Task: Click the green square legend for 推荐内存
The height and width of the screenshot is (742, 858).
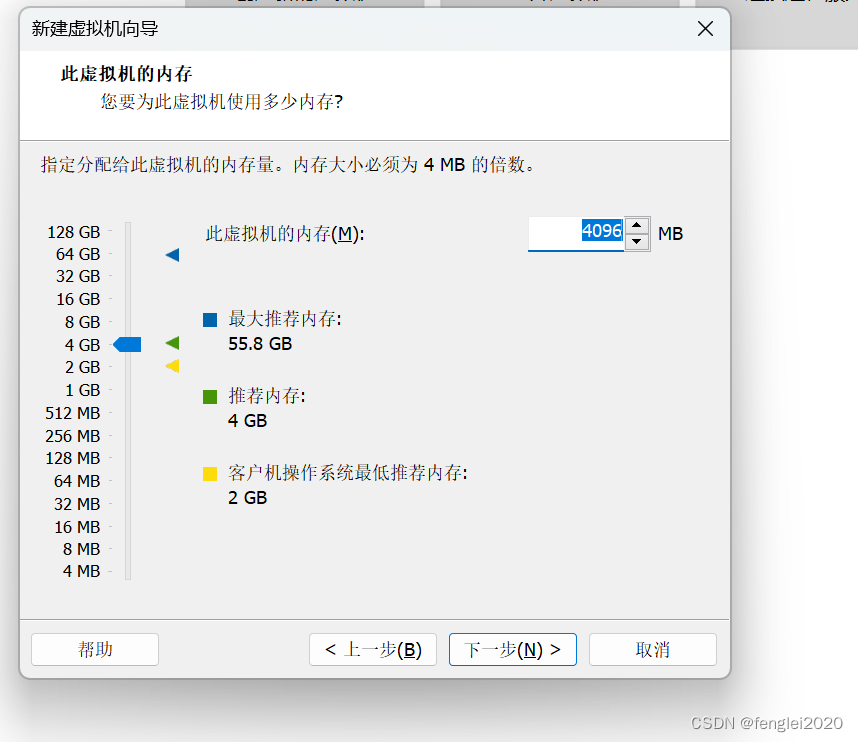Action: (210, 396)
